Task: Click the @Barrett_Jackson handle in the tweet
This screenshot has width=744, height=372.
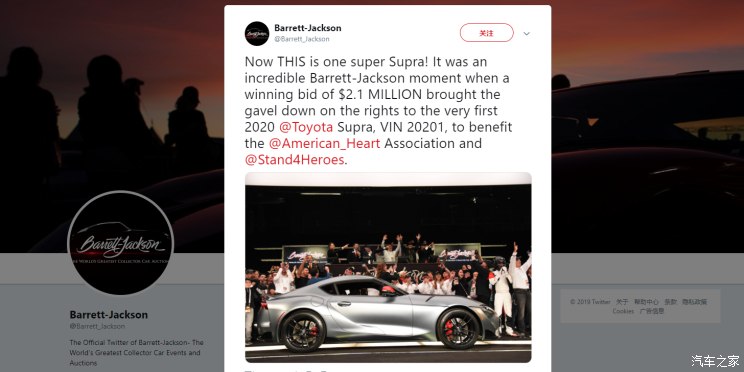Action: 301,39
